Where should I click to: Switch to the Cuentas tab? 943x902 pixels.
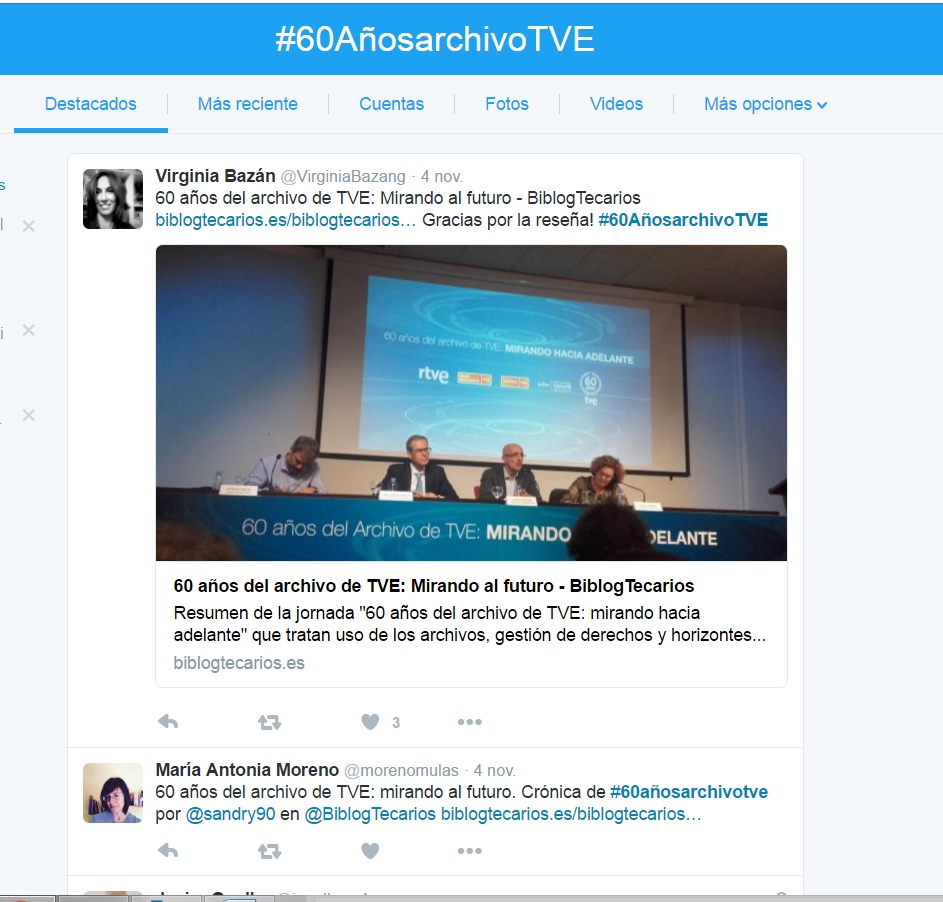(392, 104)
